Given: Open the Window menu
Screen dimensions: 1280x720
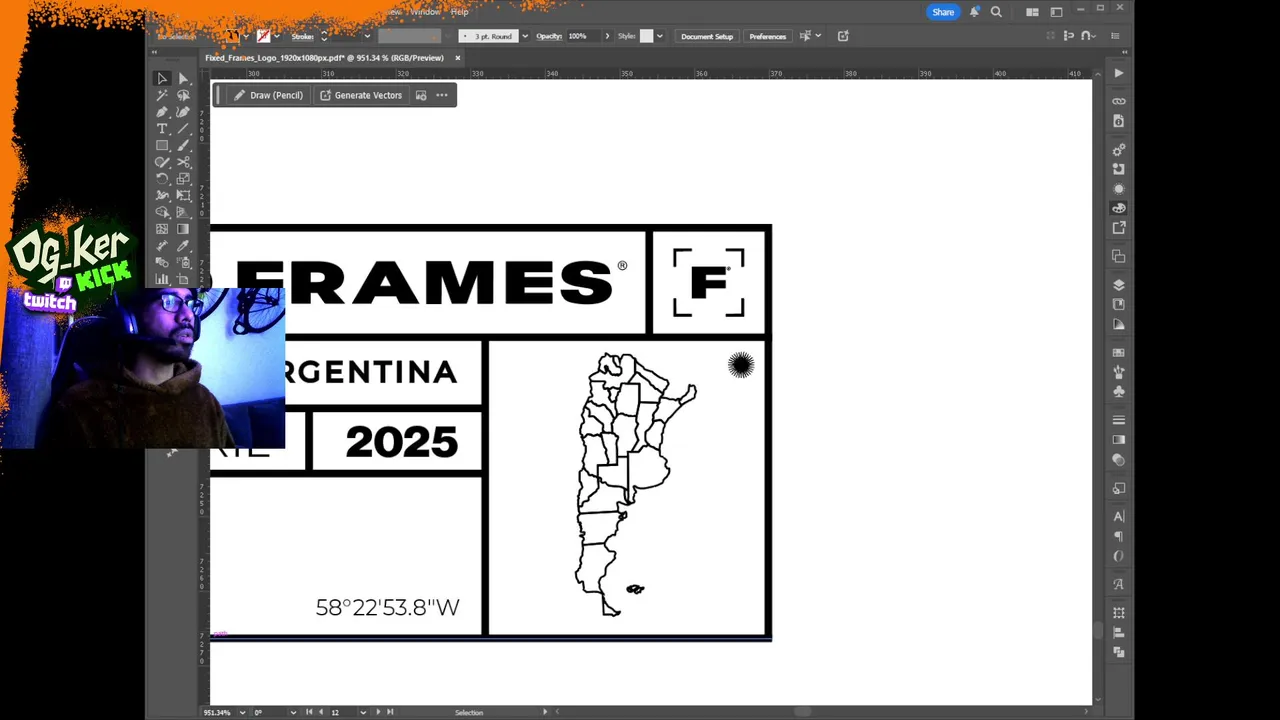Looking at the screenshot, I should [x=425, y=12].
